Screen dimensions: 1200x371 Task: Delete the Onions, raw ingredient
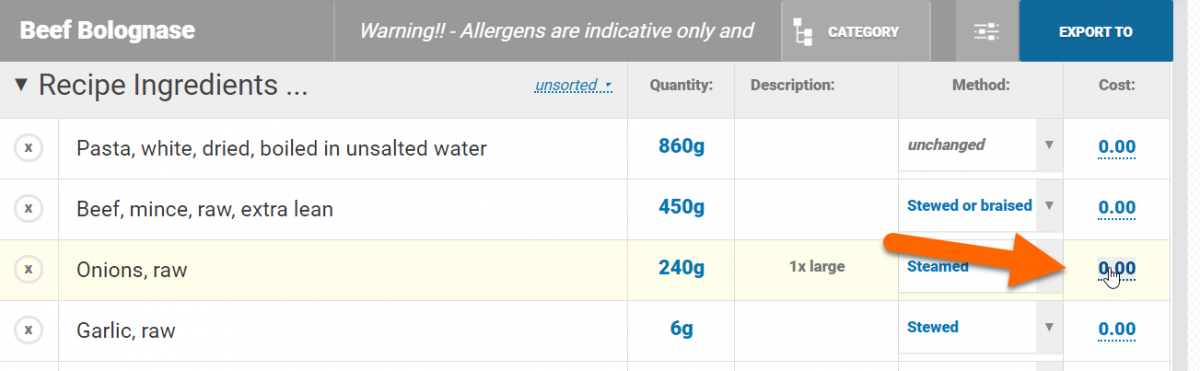coord(29,269)
